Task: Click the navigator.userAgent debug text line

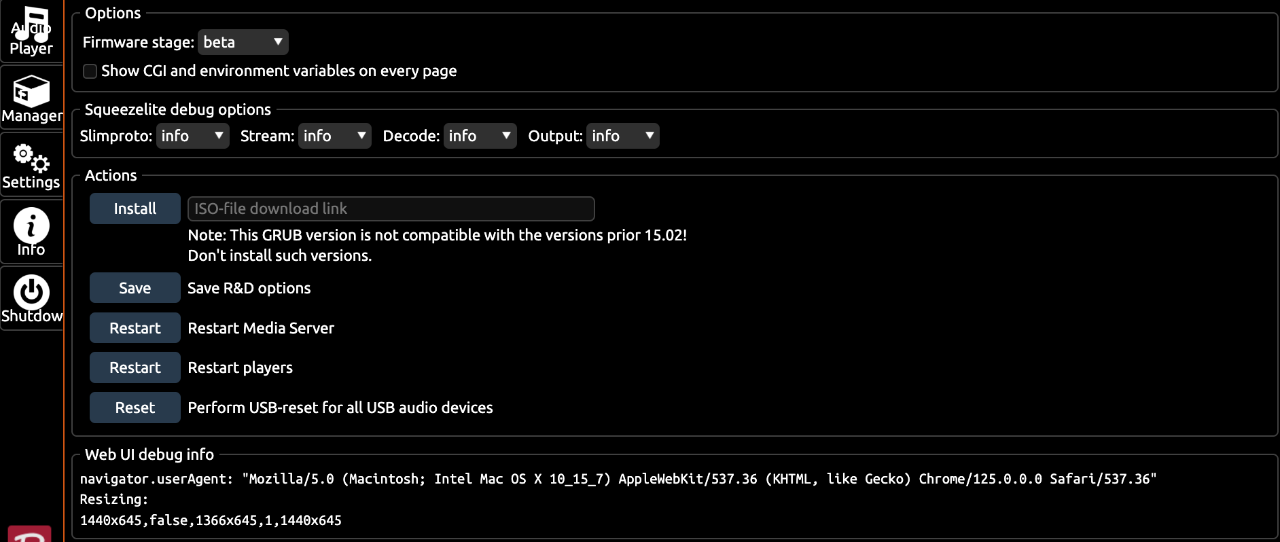Action: click(618, 479)
